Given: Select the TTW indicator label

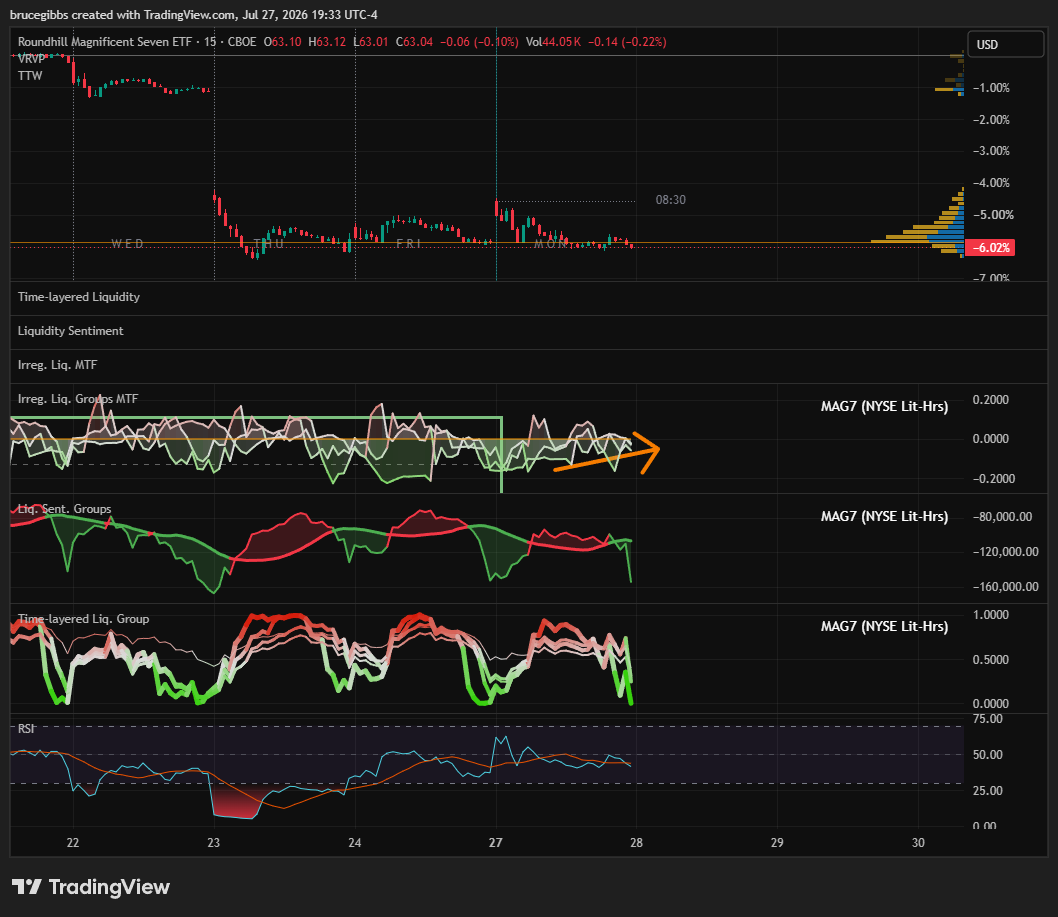Looking at the screenshot, I should click(30, 76).
